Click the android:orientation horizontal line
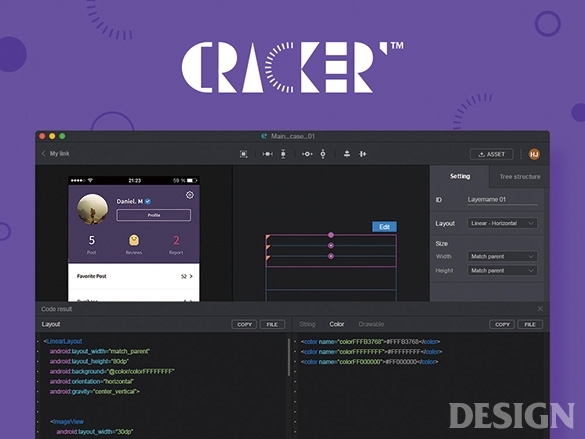 (x=92, y=382)
